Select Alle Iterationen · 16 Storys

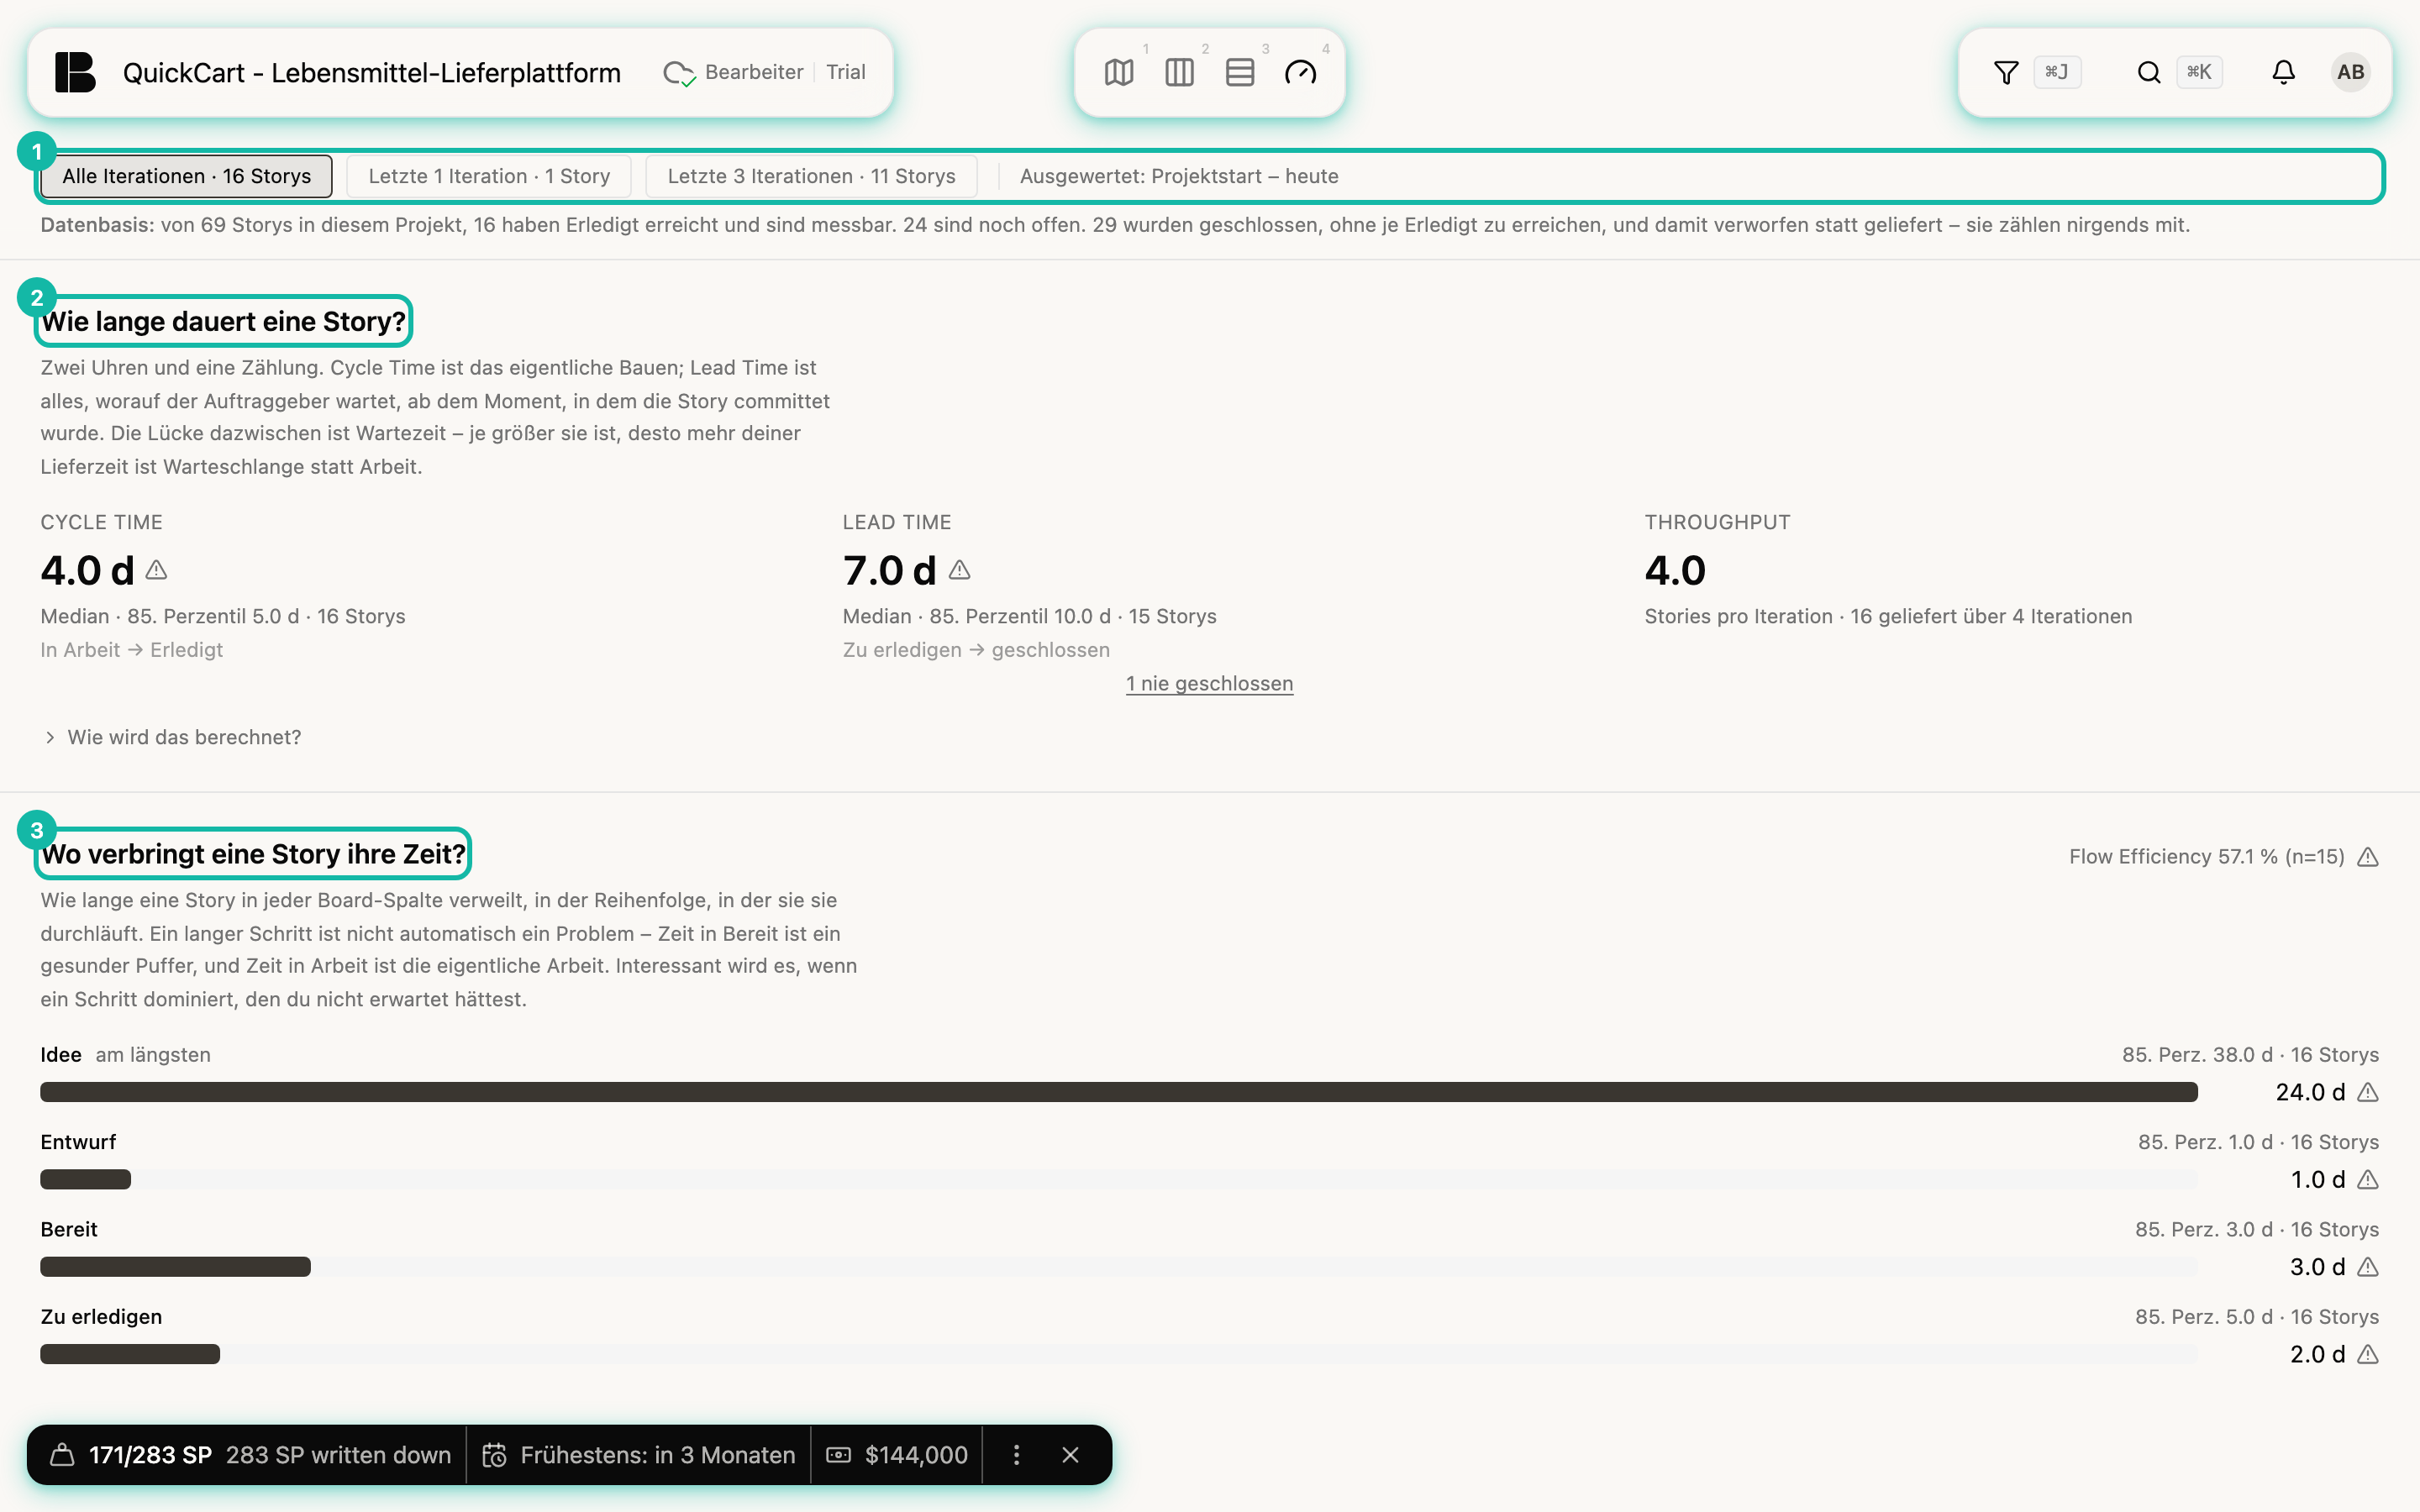click(186, 176)
